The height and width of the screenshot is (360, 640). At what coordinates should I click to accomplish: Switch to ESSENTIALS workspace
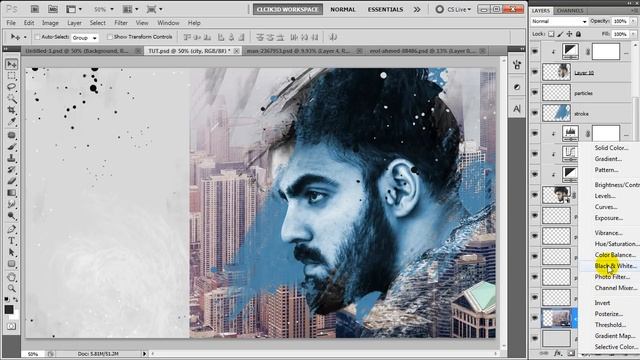(385, 9)
